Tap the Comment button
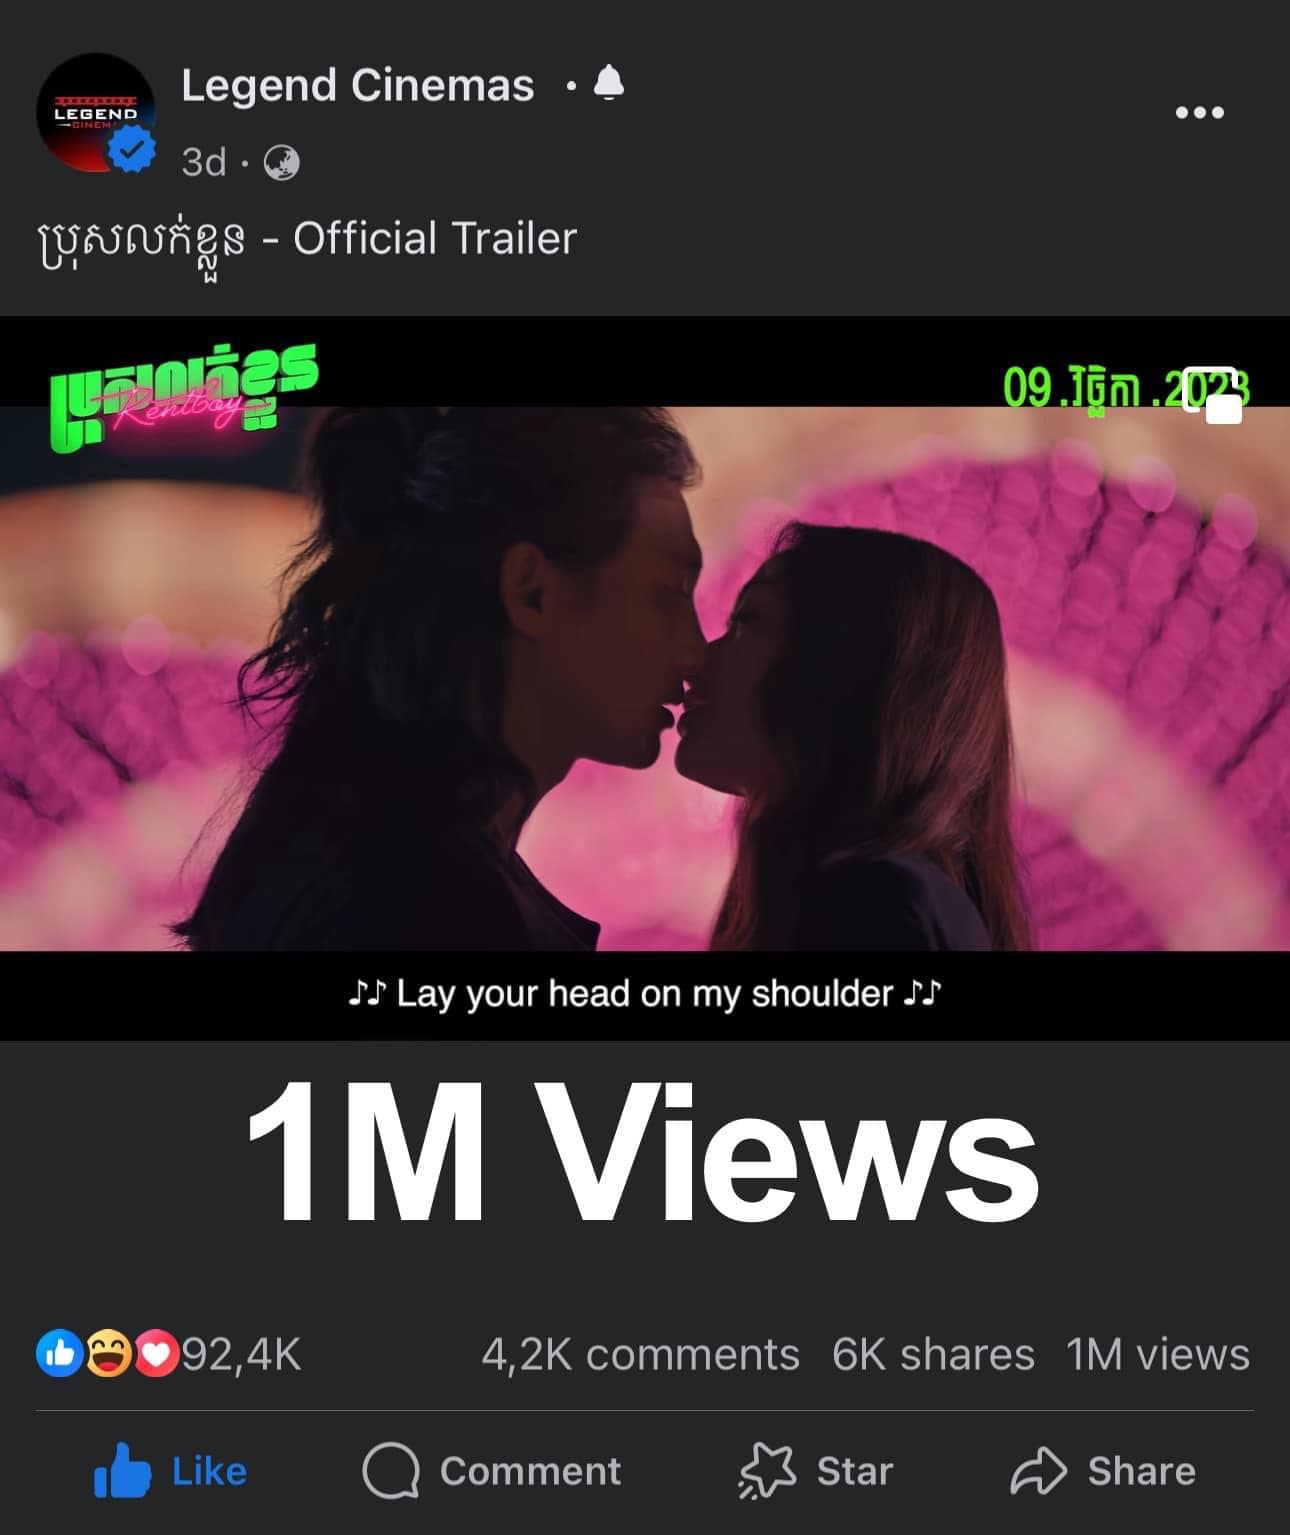1290x1535 pixels. (x=491, y=1471)
